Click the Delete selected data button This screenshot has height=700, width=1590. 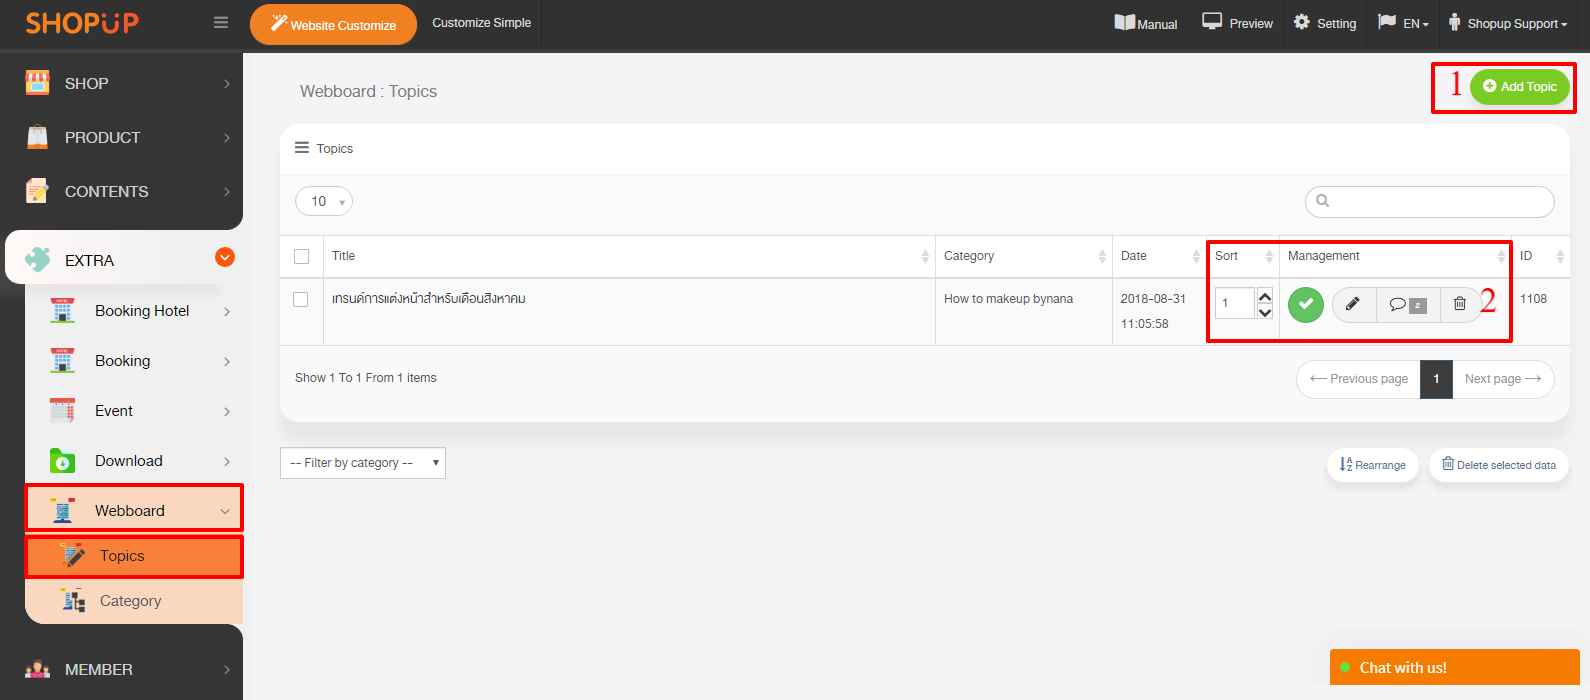point(1498,465)
